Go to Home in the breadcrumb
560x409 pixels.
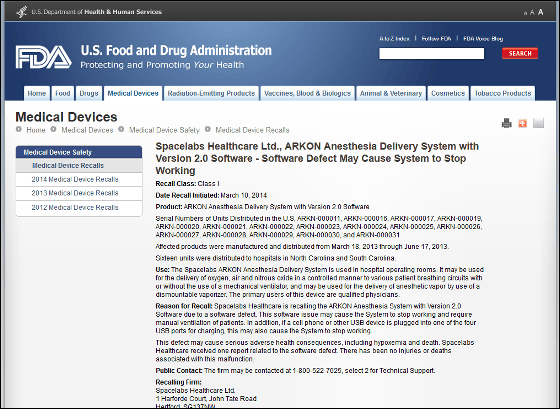[36, 130]
